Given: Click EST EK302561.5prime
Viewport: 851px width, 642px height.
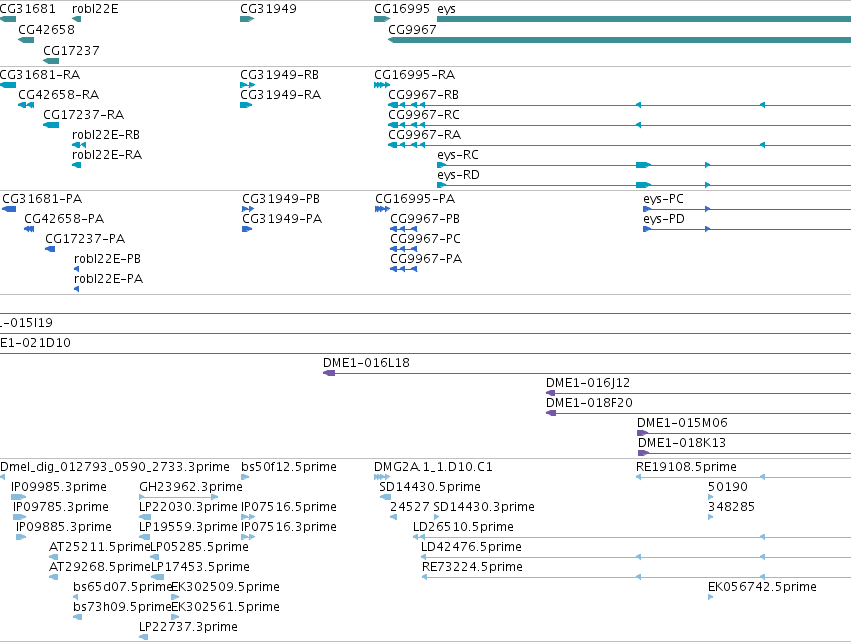Looking at the screenshot, I should point(225,607).
